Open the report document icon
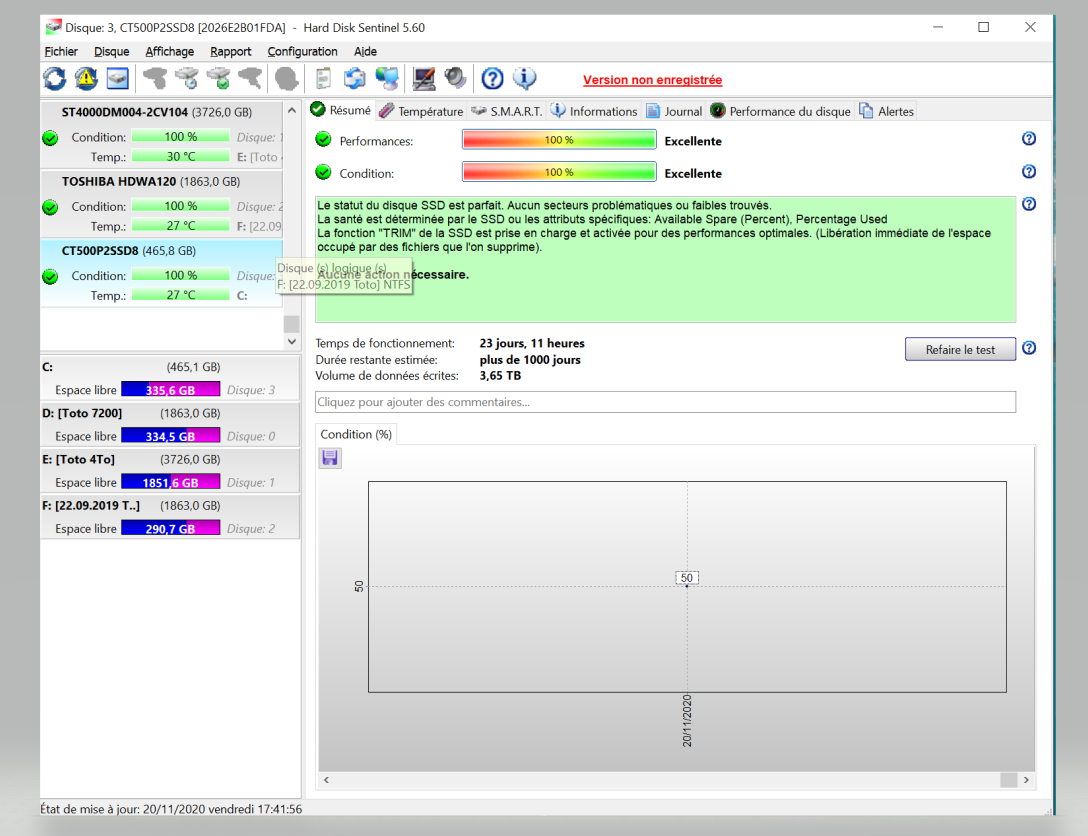The image size is (1088, 836). 323,78
